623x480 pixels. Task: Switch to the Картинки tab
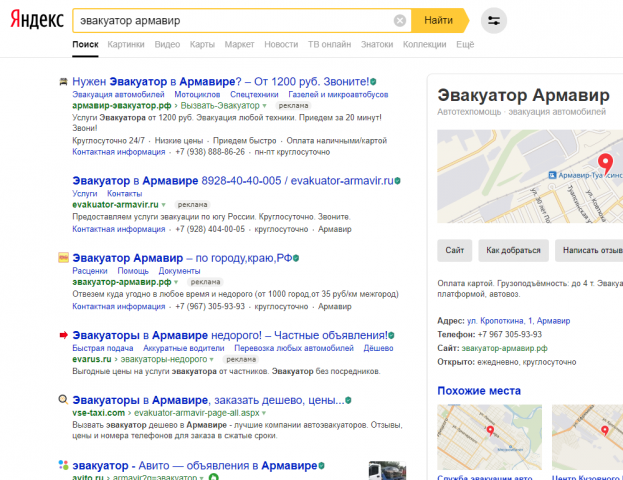point(126,45)
